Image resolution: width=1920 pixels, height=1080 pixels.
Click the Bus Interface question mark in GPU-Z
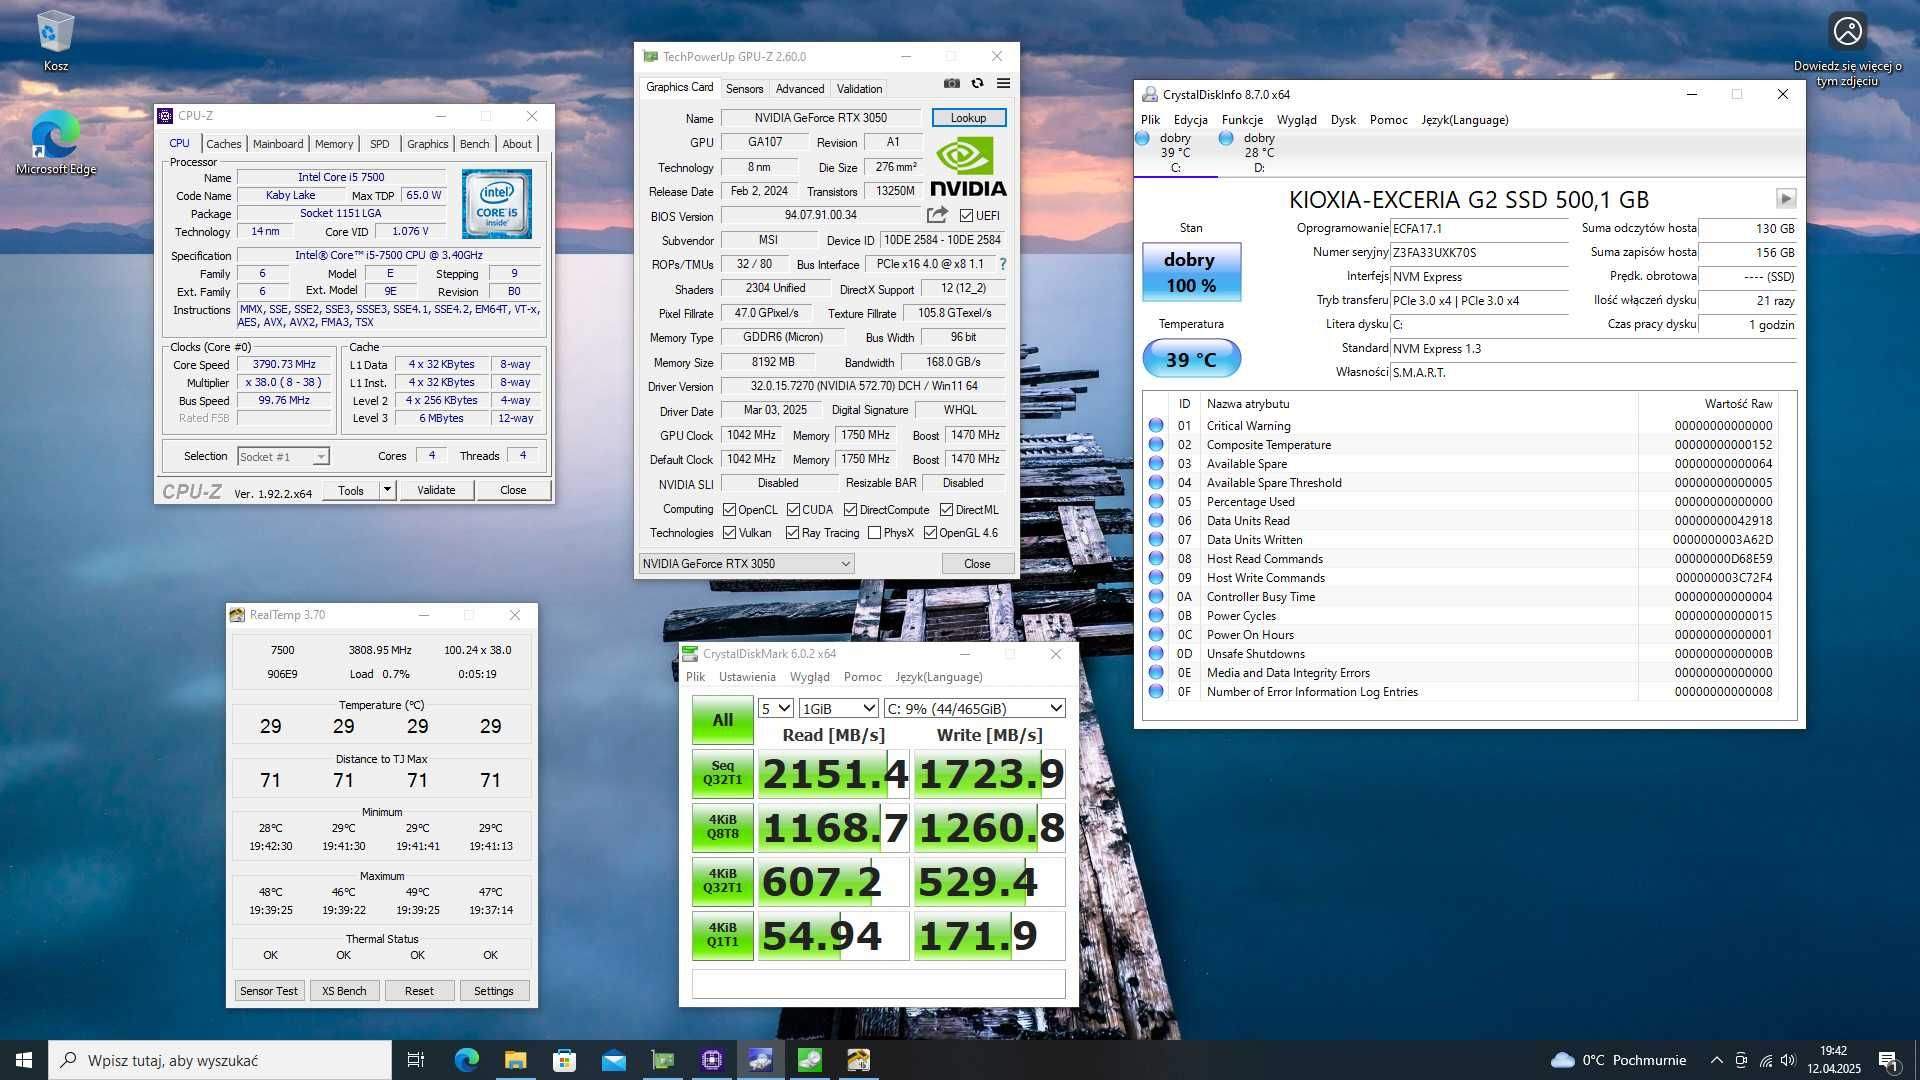(1002, 264)
